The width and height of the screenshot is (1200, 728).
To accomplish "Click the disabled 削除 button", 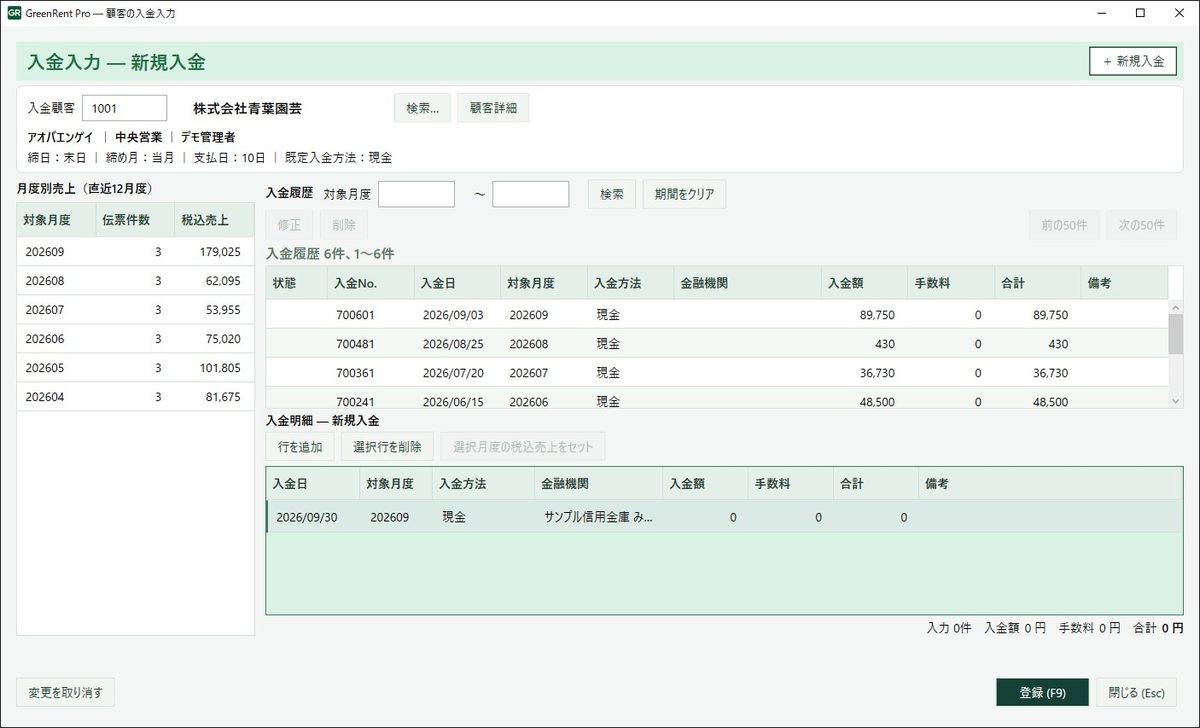I will pos(344,225).
